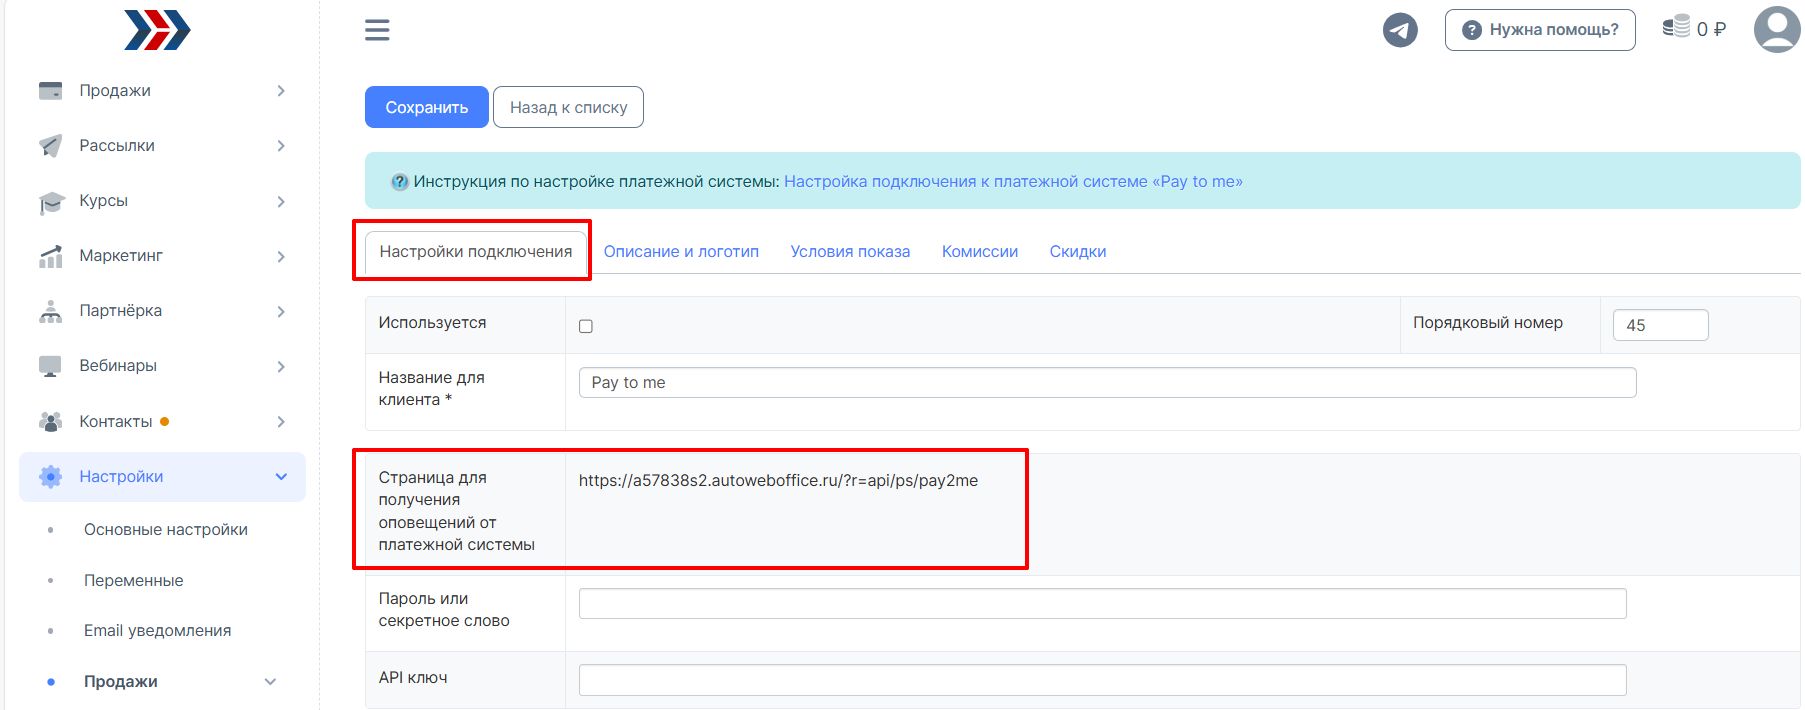The image size is (1805, 710).
Task: Toggle the Используется checkbox
Action: [586, 326]
